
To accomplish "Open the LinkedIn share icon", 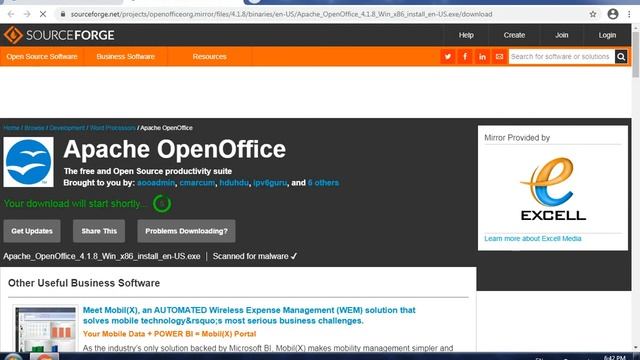I will pos(482,57).
